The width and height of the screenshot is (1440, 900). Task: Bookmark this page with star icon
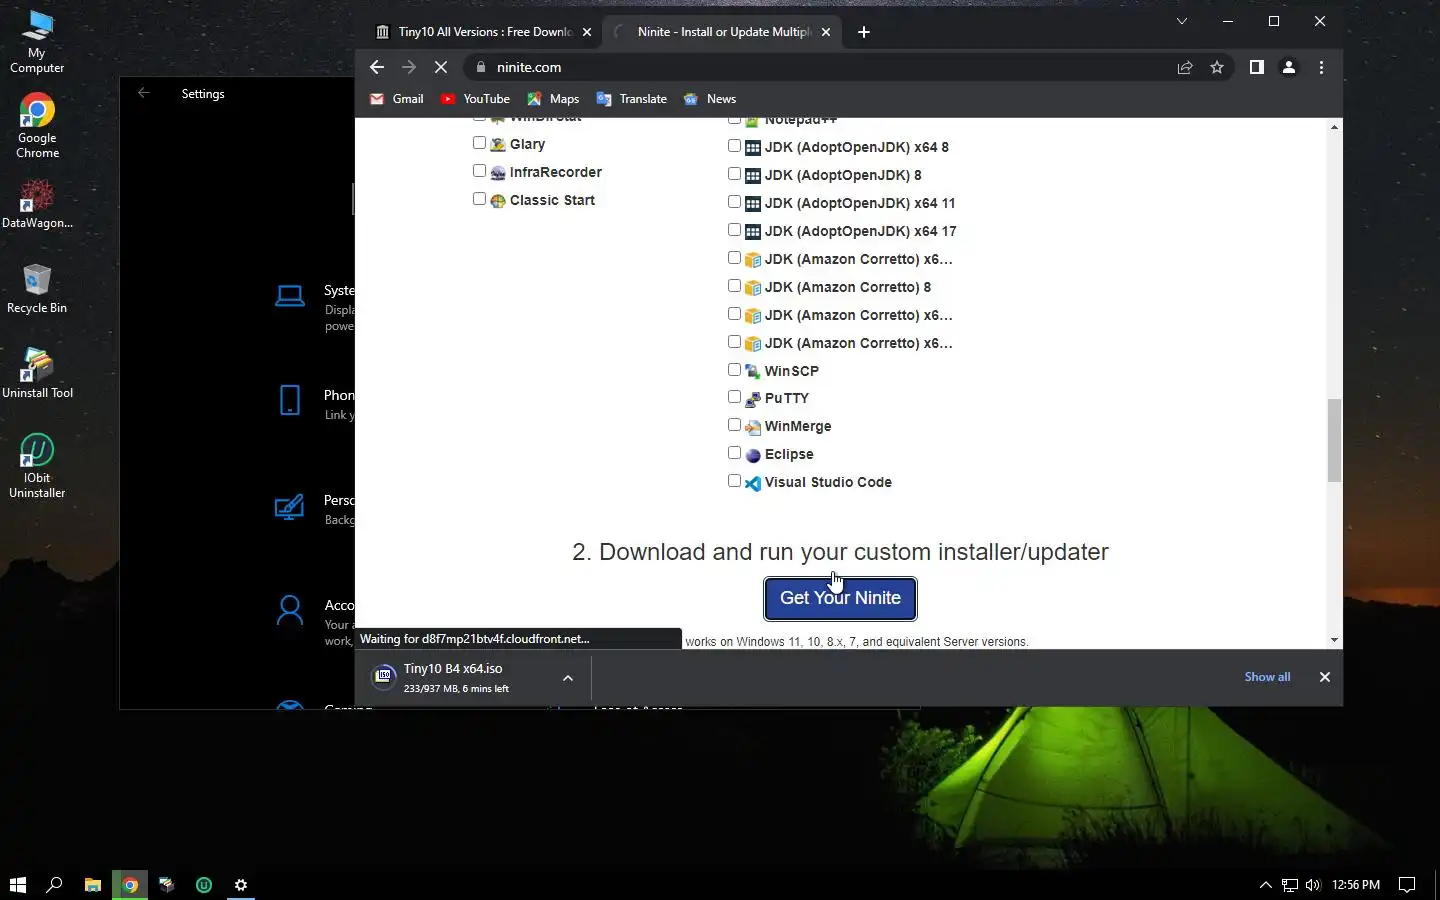coord(1217,67)
